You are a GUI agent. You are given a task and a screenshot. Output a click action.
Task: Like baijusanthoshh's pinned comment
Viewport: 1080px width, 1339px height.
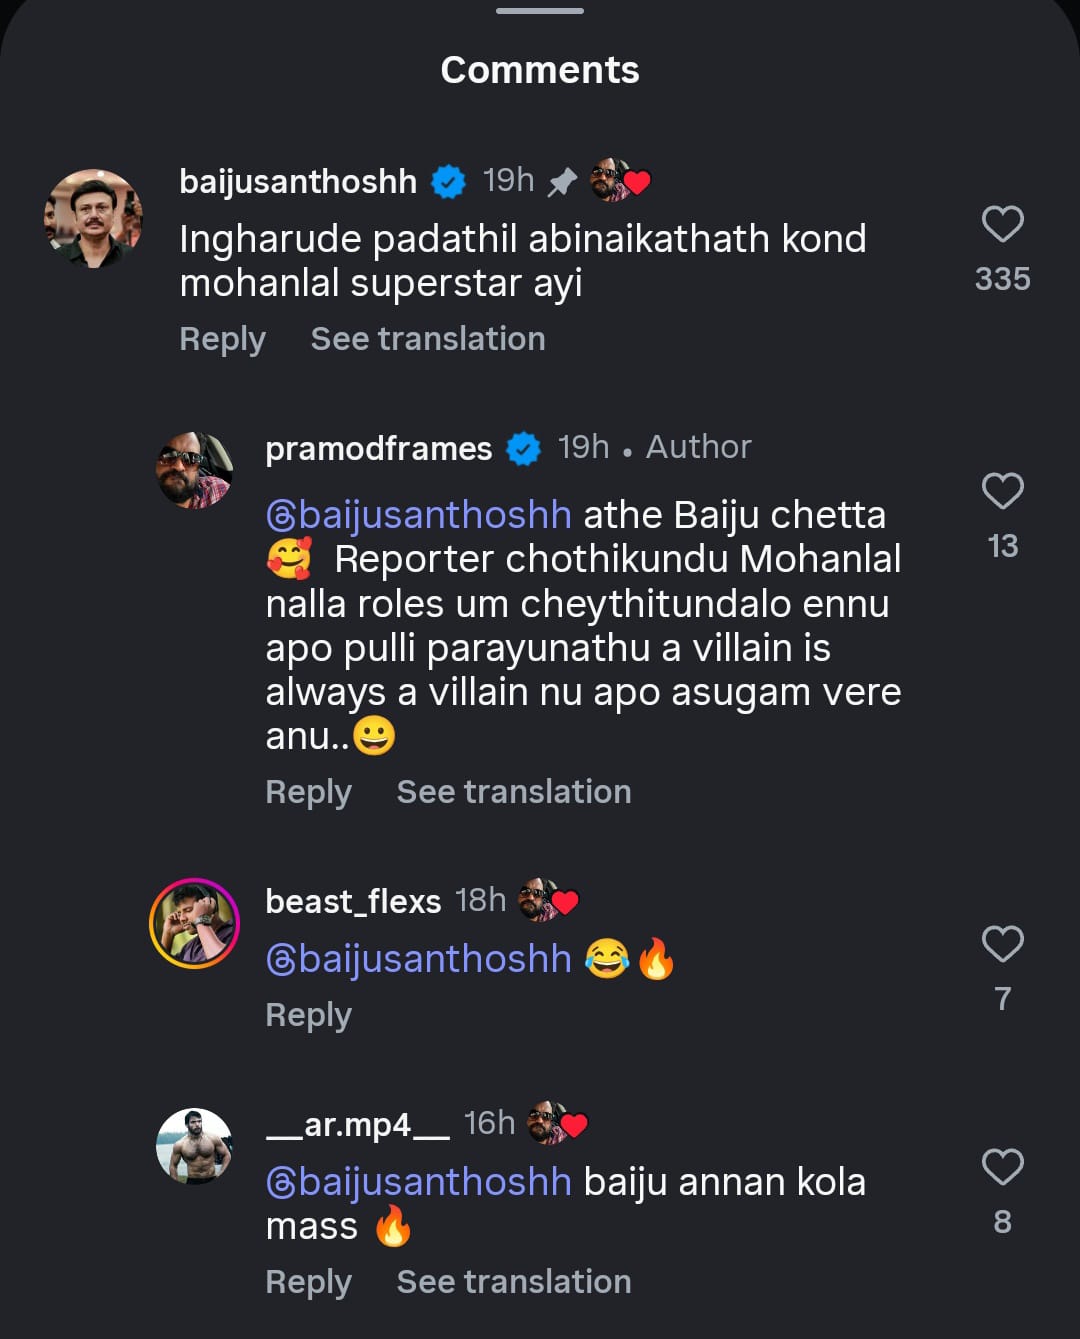click(x=1002, y=224)
